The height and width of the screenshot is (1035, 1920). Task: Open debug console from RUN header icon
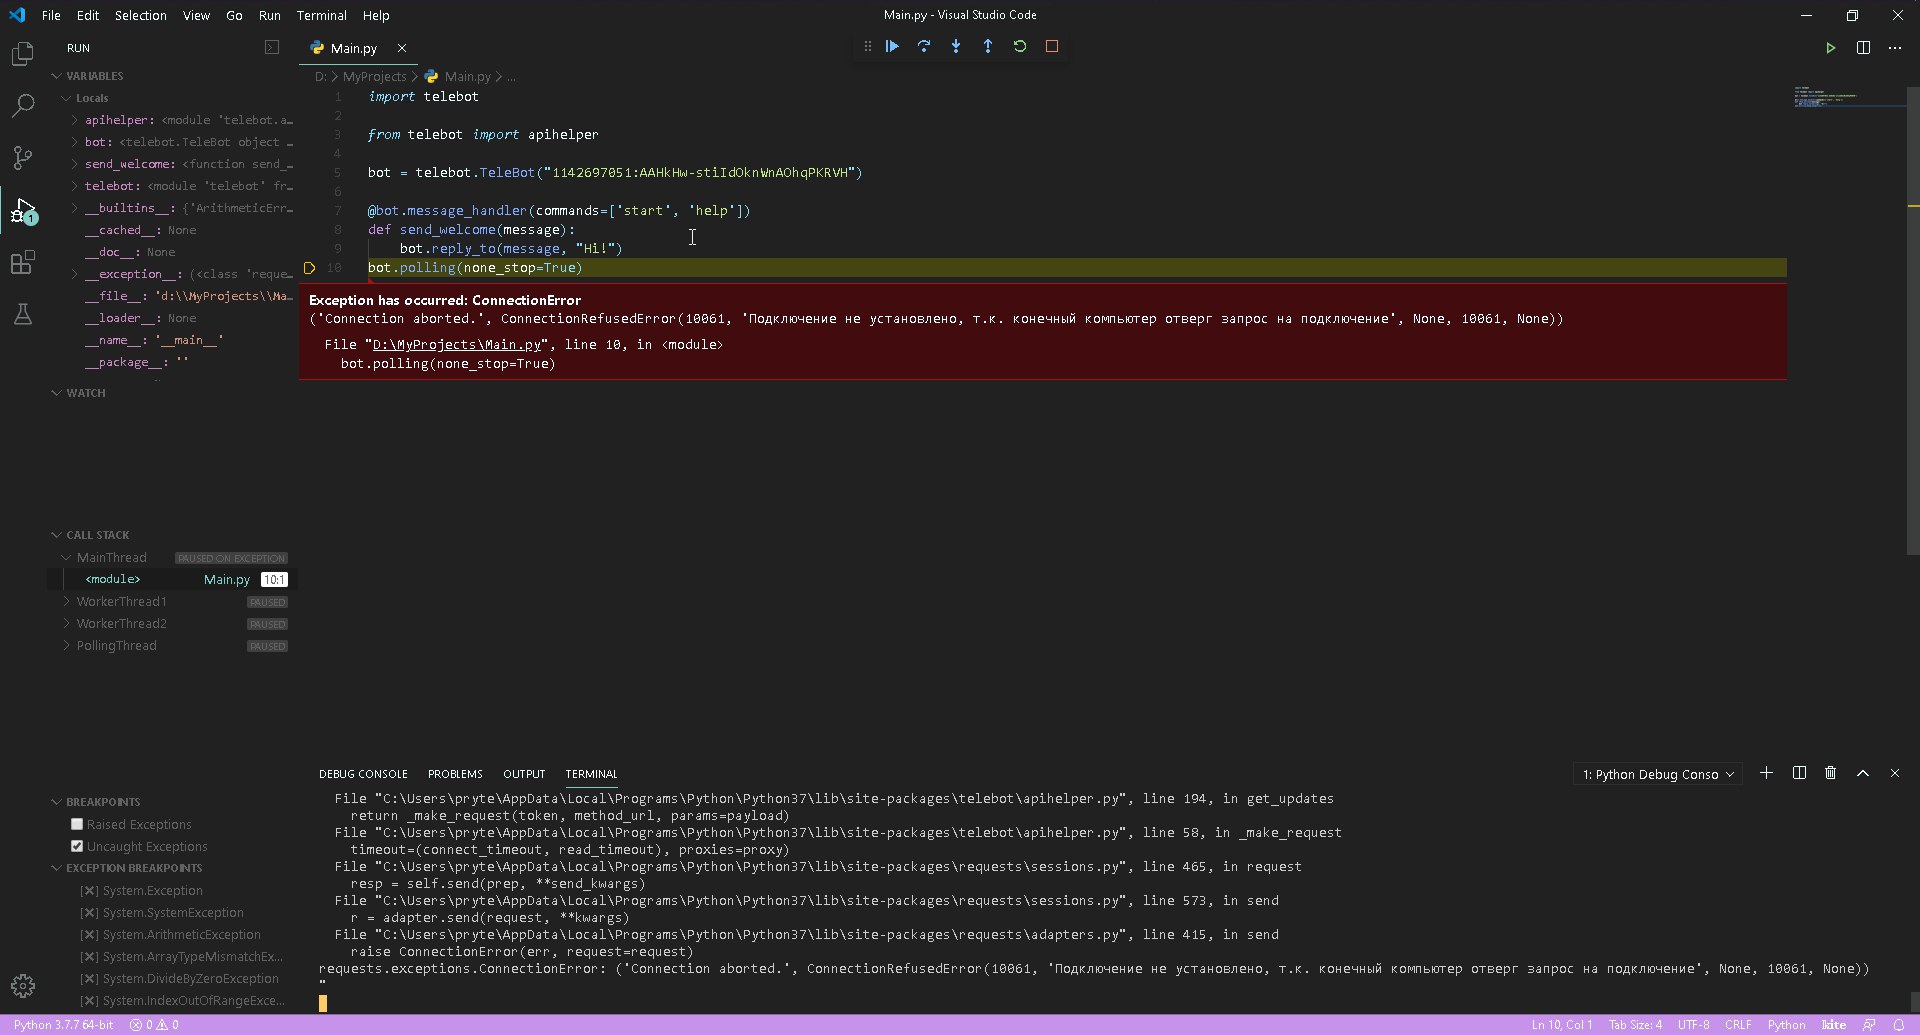272,47
